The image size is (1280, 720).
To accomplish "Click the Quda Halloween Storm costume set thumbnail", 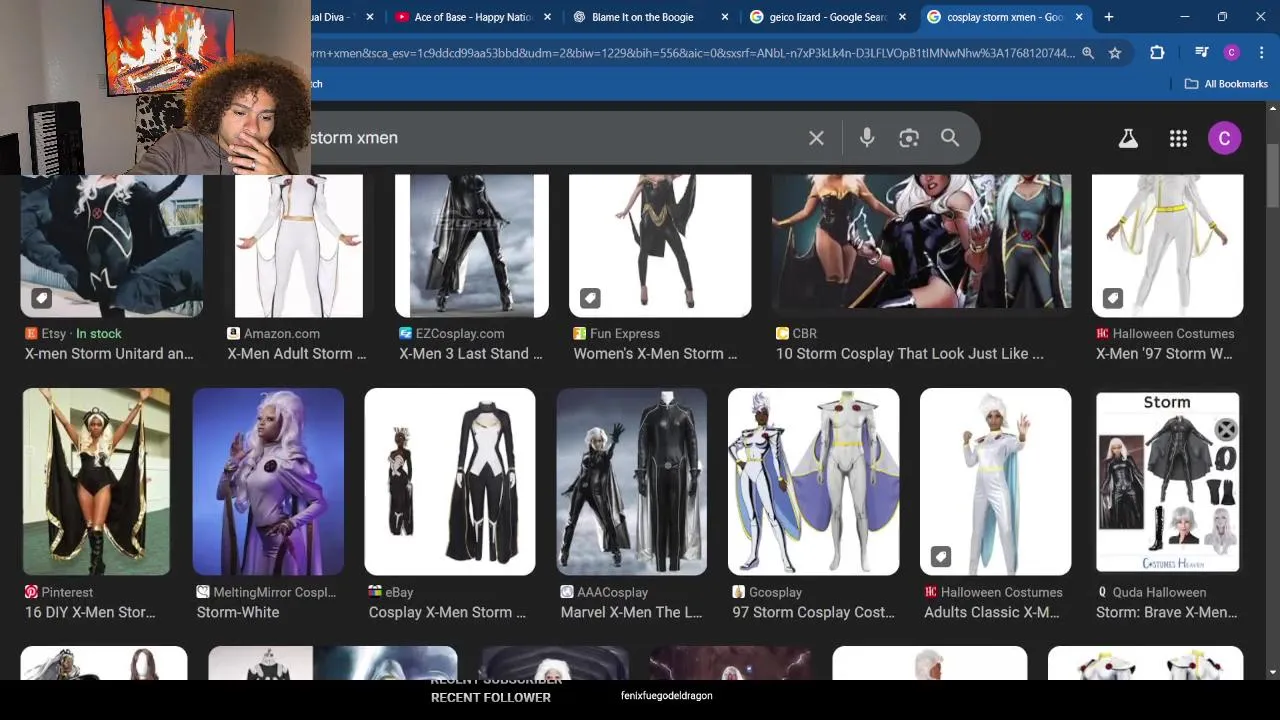I will tap(1168, 482).
